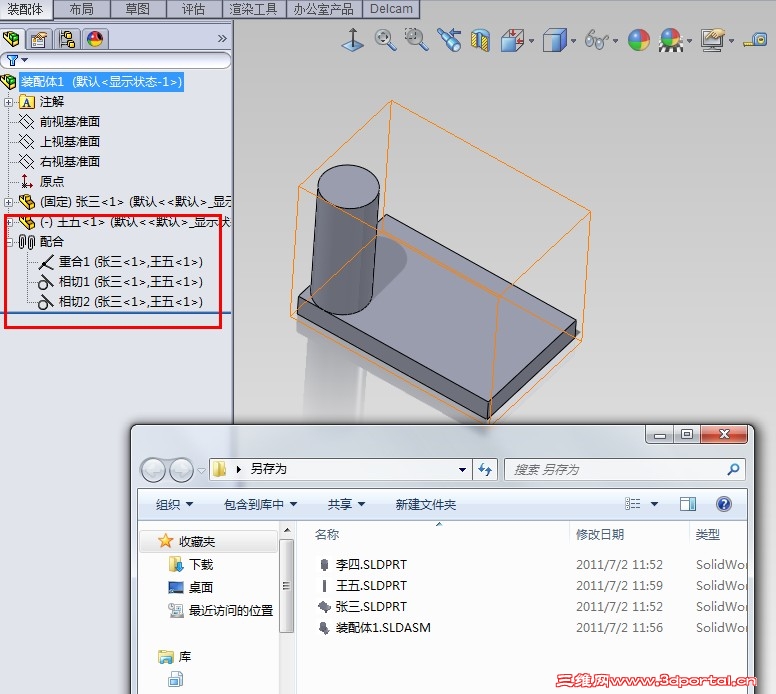Open the View Orientation cube icon
Image resolution: width=776 pixels, height=694 pixels.
513,40
